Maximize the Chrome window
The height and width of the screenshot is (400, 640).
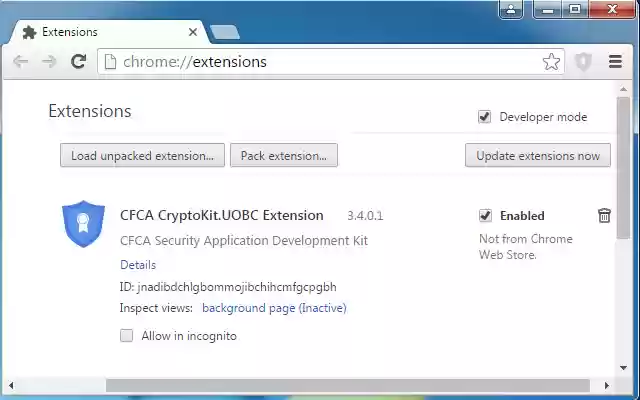coord(575,9)
